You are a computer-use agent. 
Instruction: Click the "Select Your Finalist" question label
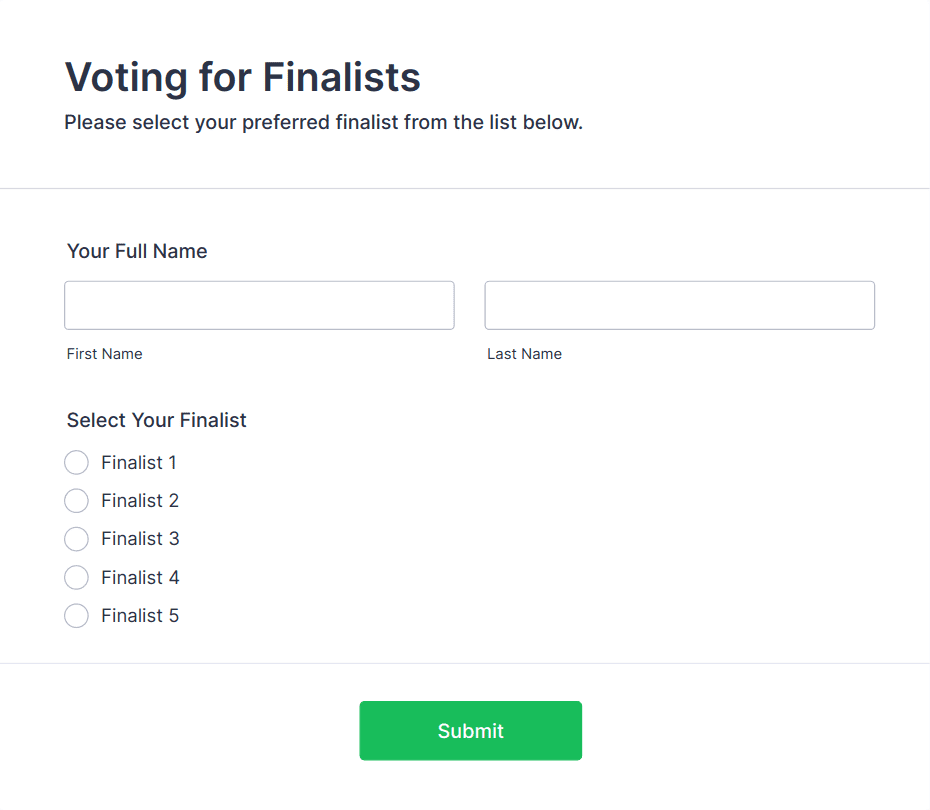pyautogui.click(x=156, y=420)
